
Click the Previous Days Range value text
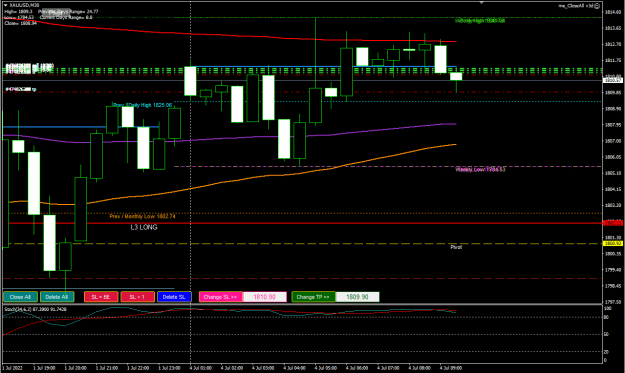68,12
